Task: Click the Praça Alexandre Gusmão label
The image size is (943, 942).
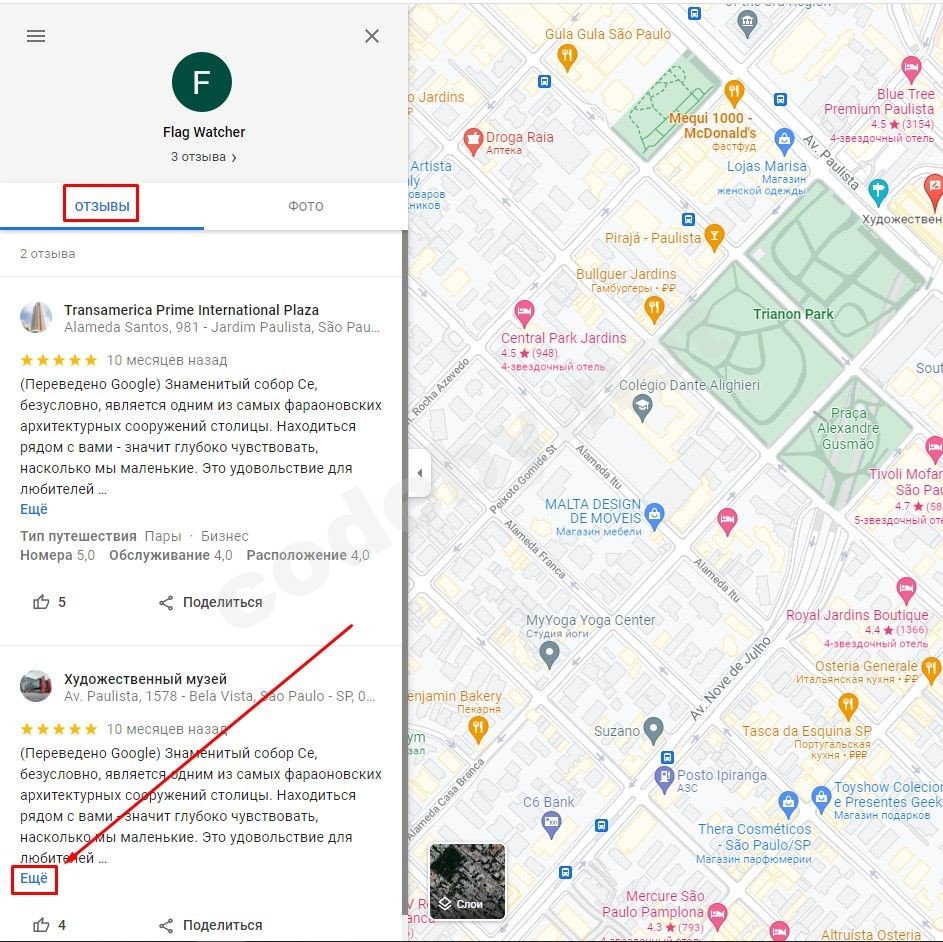Action: pyautogui.click(x=848, y=429)
